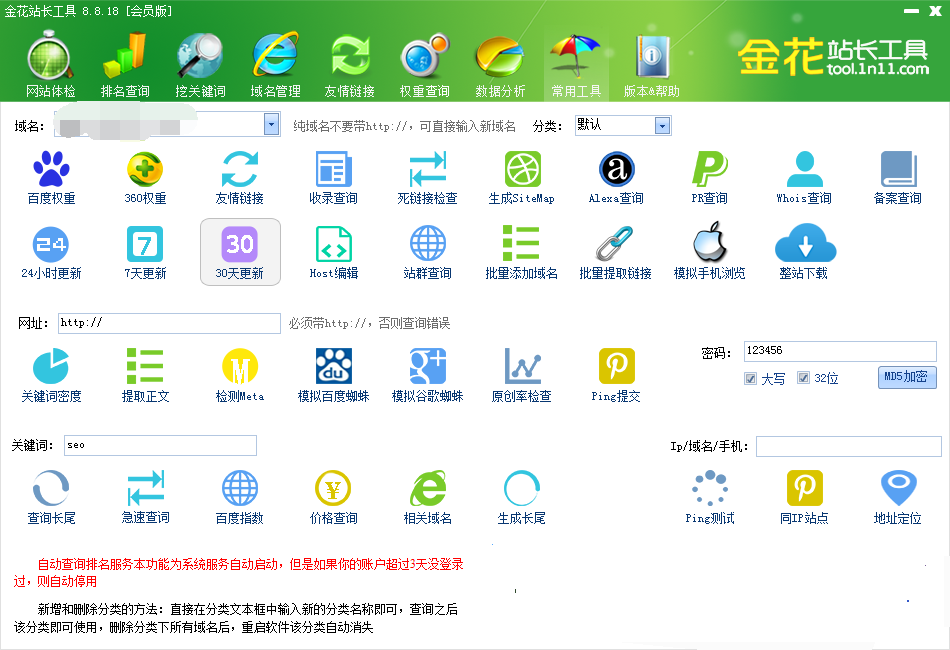Open 批量提取链接 chain icon
The width and height of the screenshot is (950, 650).
616,252
